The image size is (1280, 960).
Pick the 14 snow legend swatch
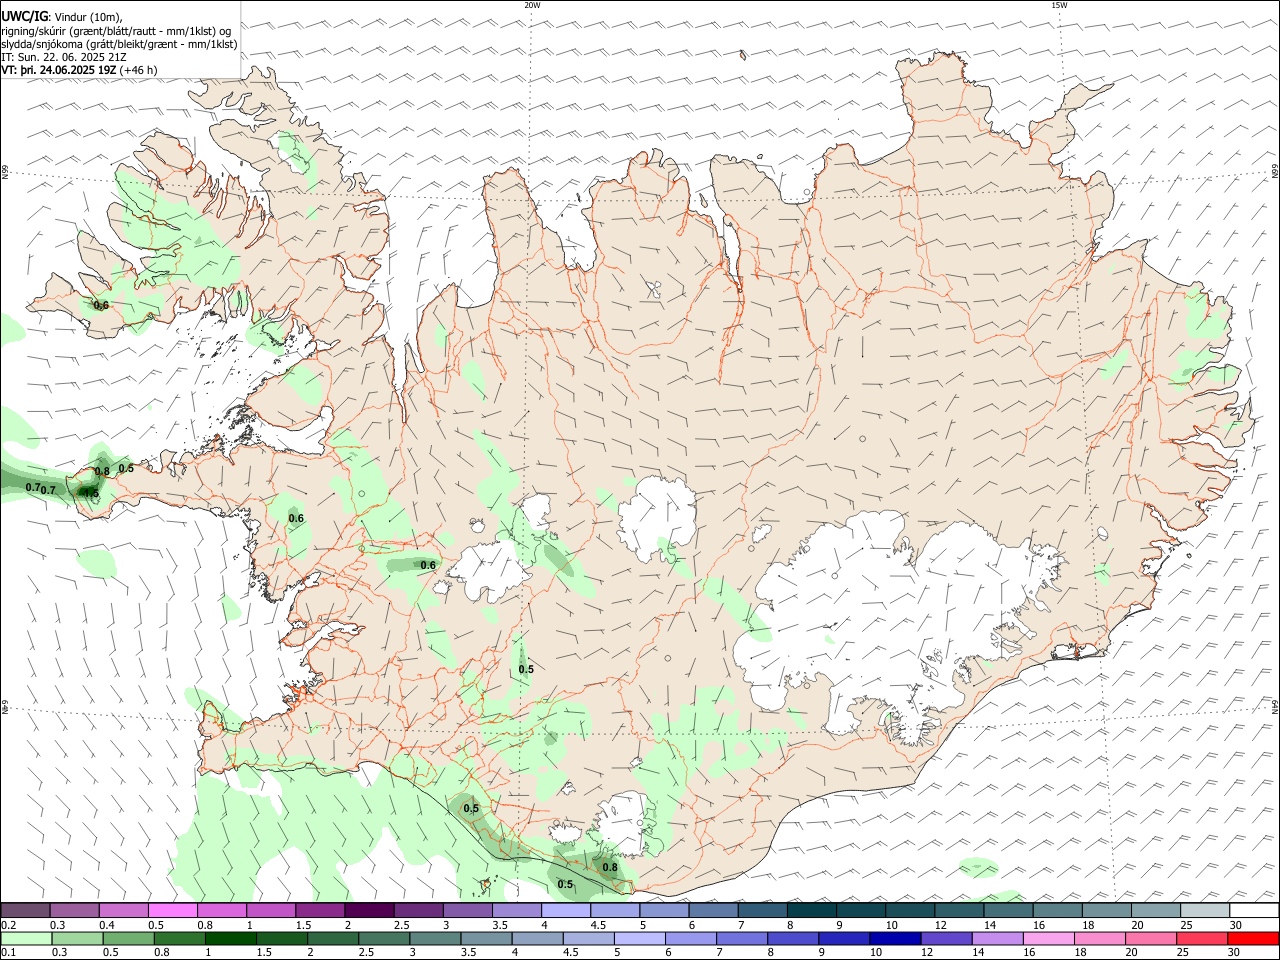point(1009,910)
